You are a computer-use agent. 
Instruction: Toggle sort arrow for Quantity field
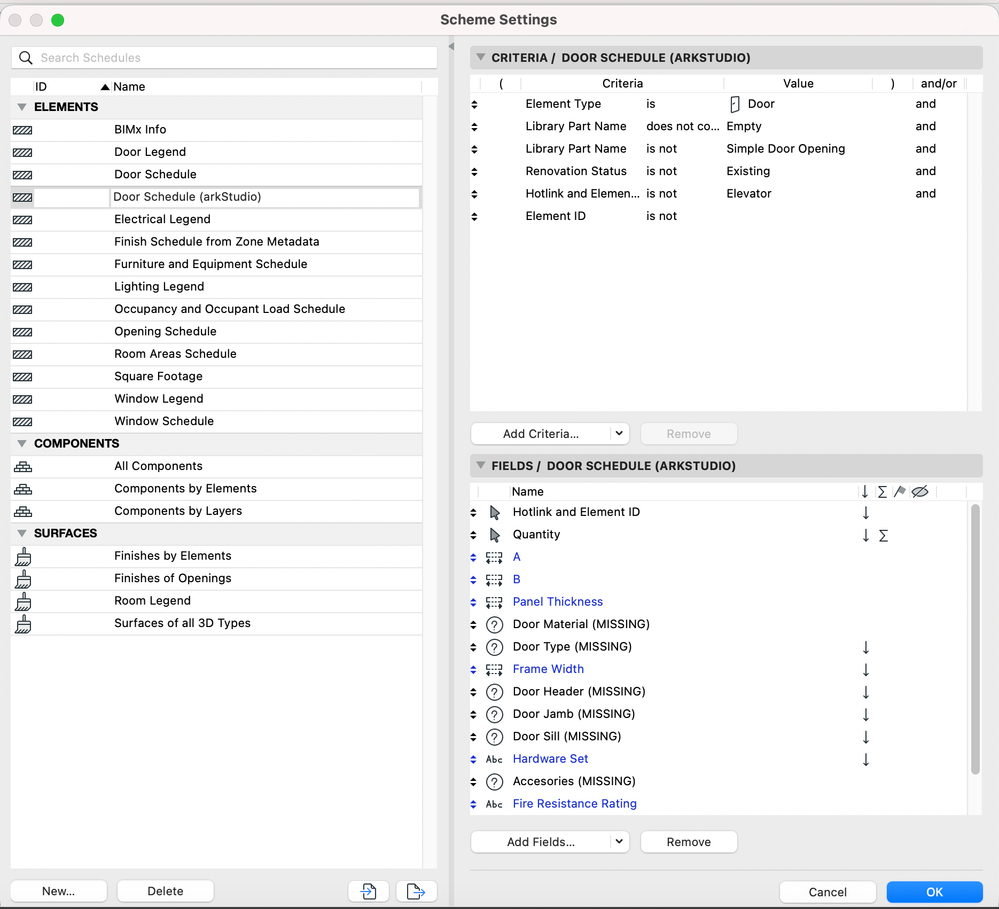(x=866, y=535)
